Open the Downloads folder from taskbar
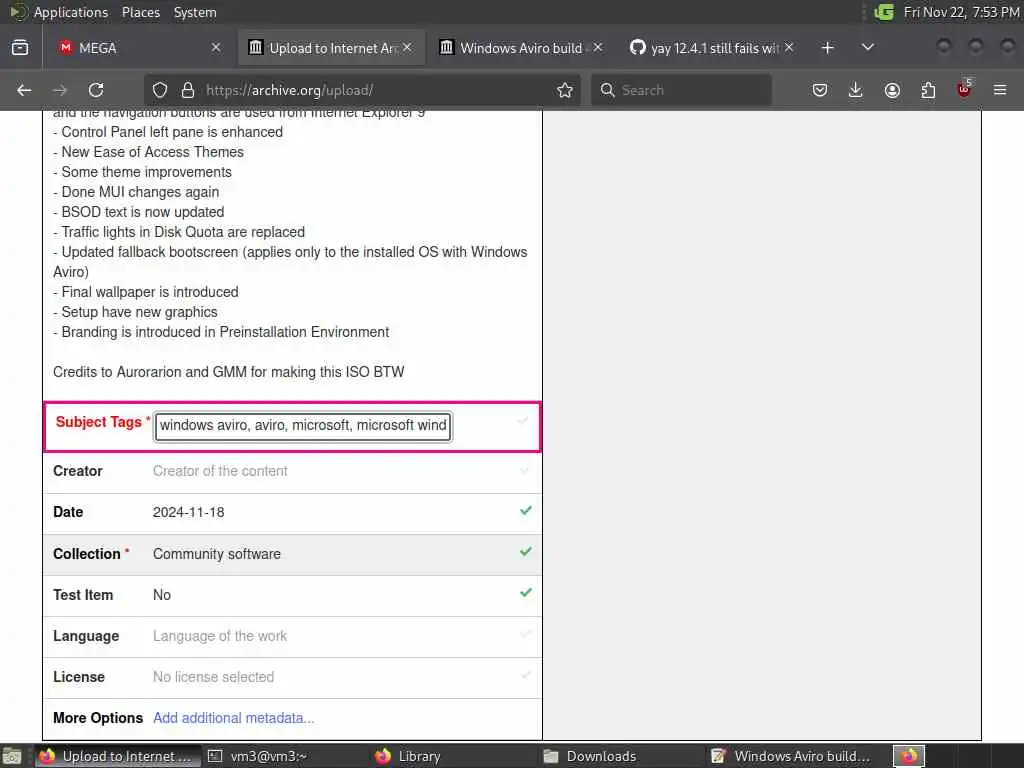The height and width of the screenshot is (768, 1024). [621, 756]
